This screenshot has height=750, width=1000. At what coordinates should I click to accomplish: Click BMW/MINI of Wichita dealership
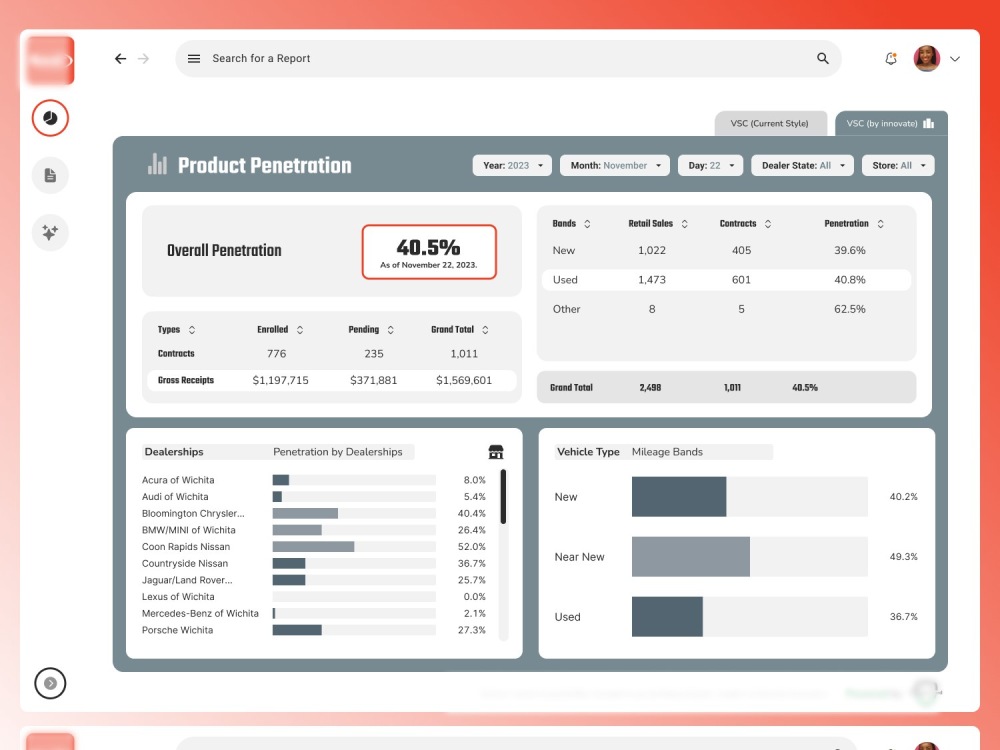pos(188,530)
